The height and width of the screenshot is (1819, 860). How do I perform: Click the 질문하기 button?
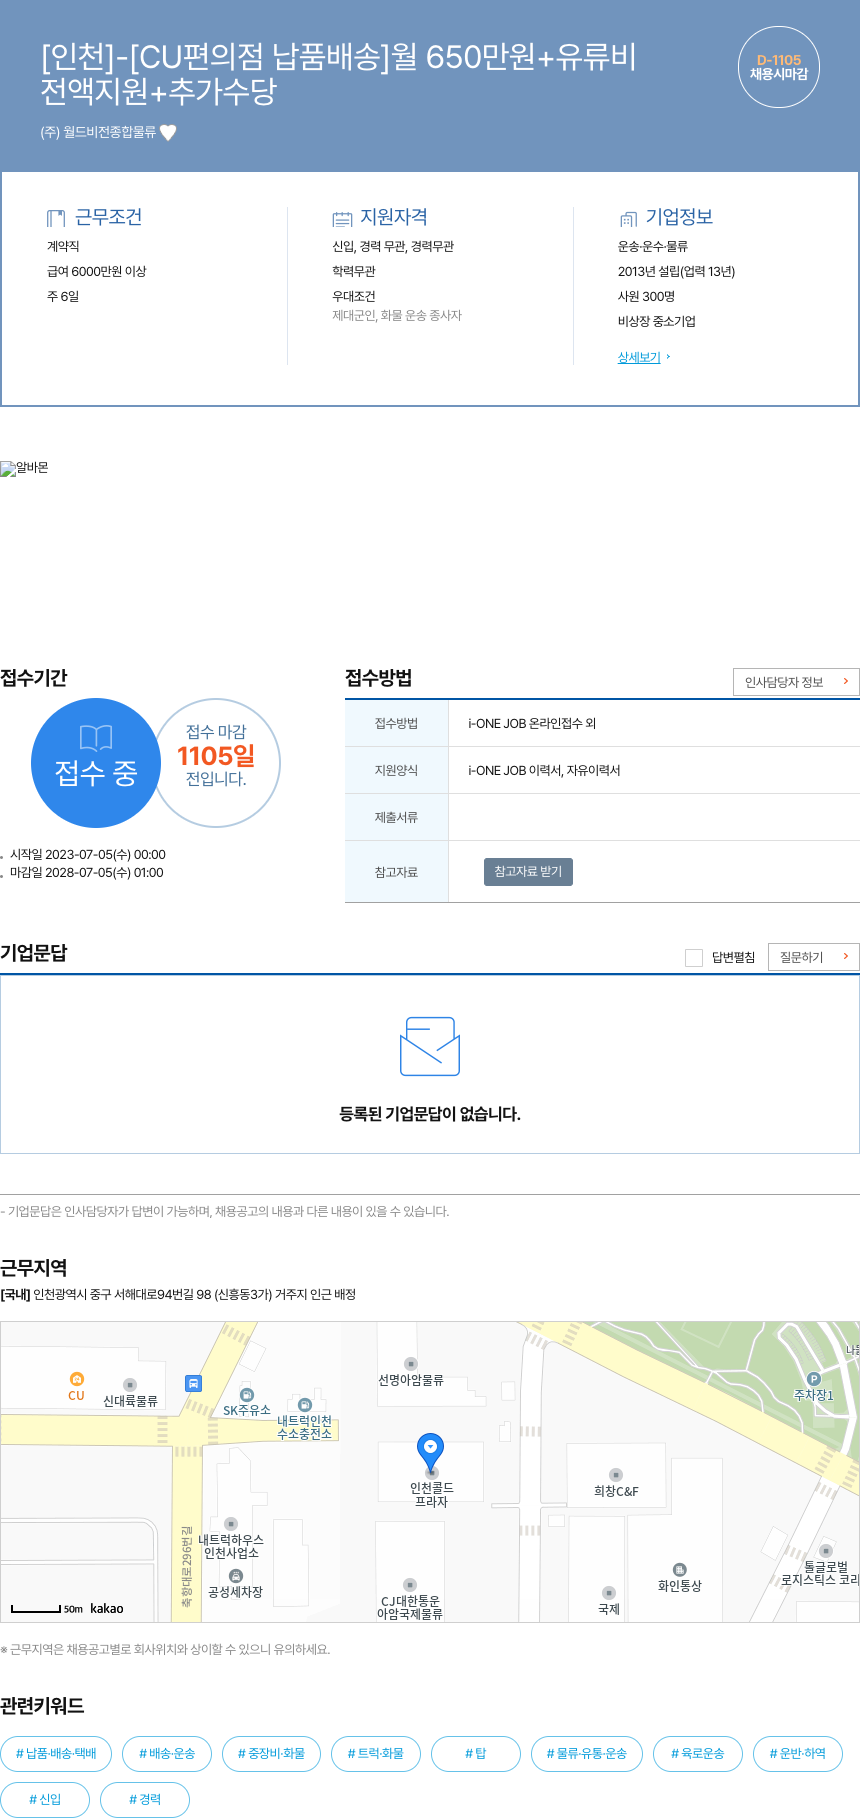click(x=814, y=957)
